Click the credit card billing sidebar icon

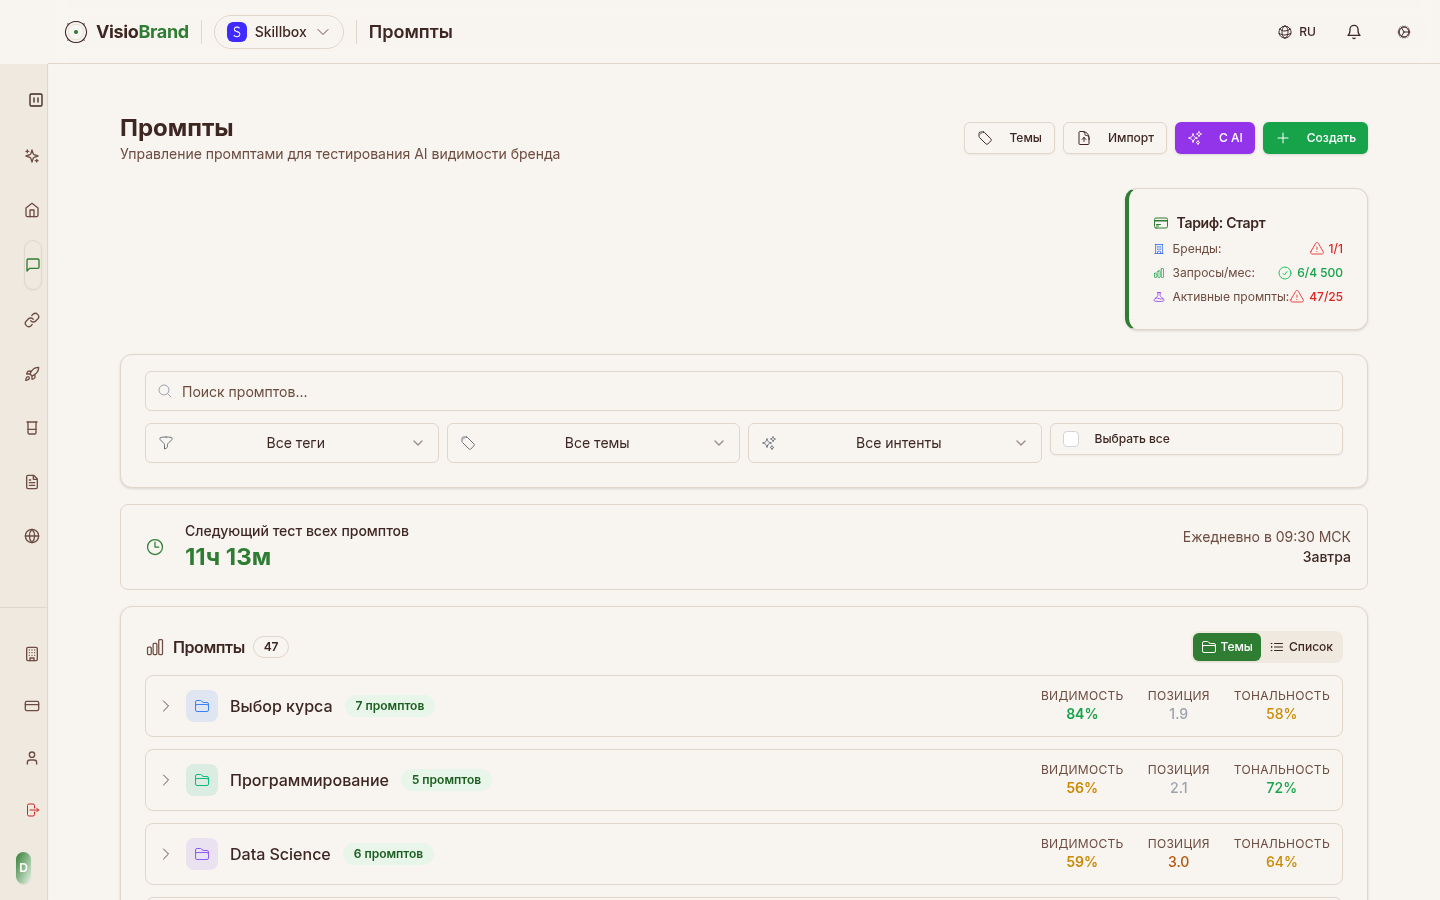click(32, 706)
